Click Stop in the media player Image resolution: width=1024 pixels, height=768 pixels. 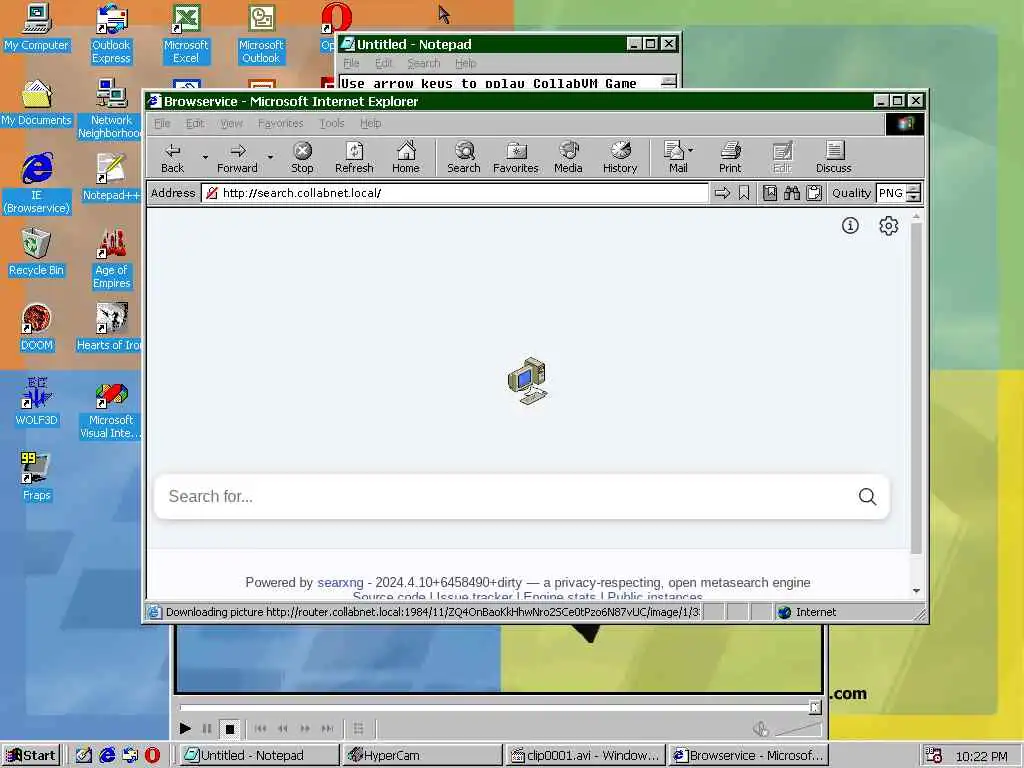click(x=230, y=728)
